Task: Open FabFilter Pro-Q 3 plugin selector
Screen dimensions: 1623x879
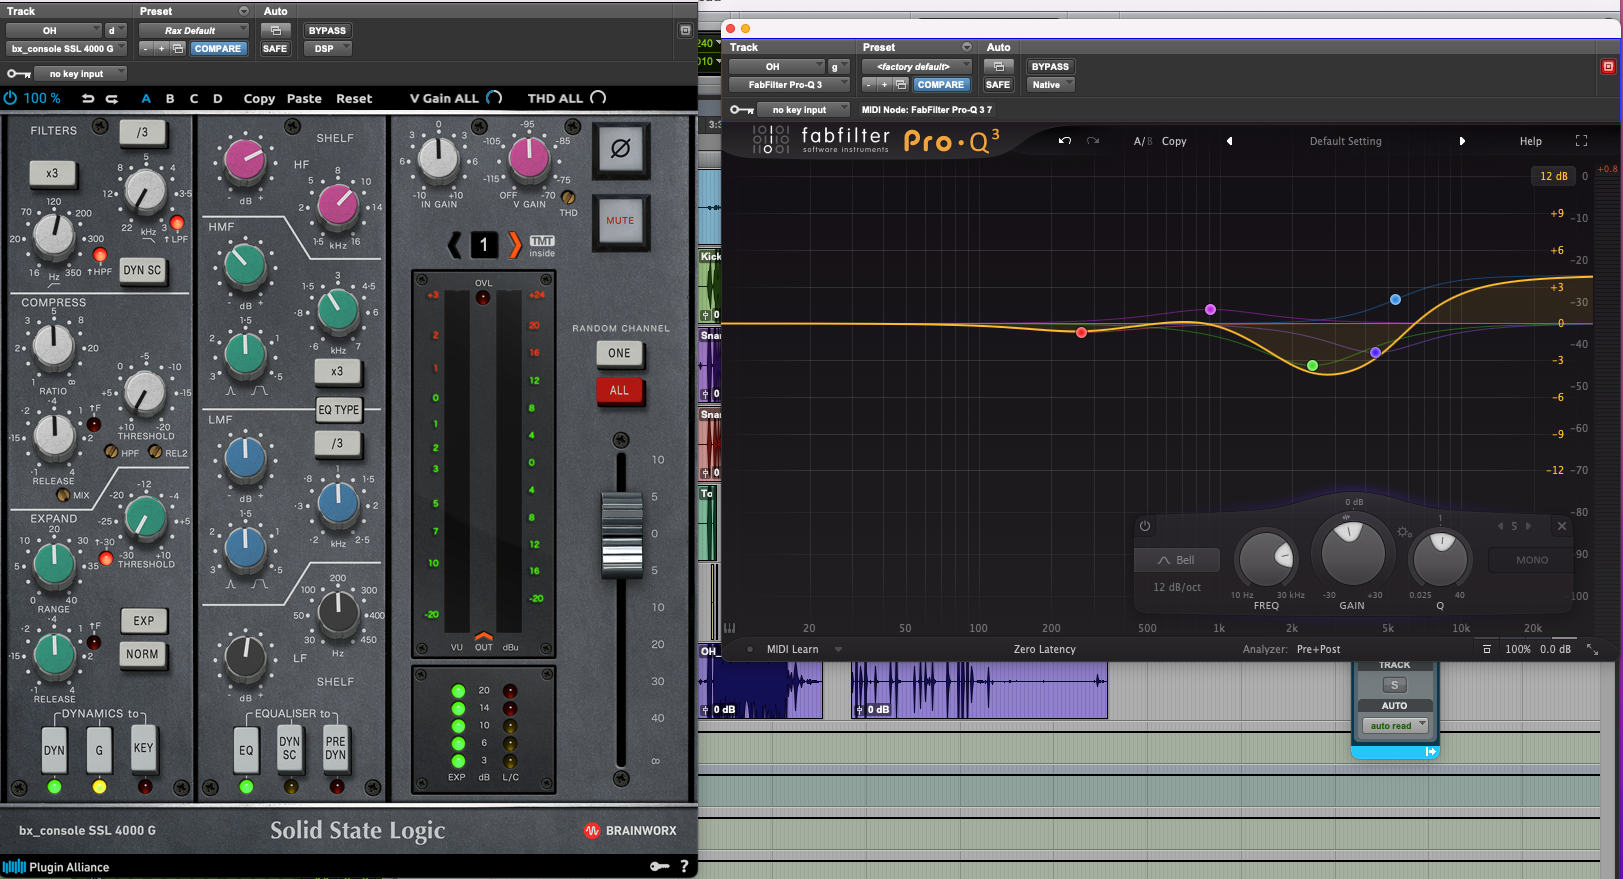Action: [x=790, y=85]
